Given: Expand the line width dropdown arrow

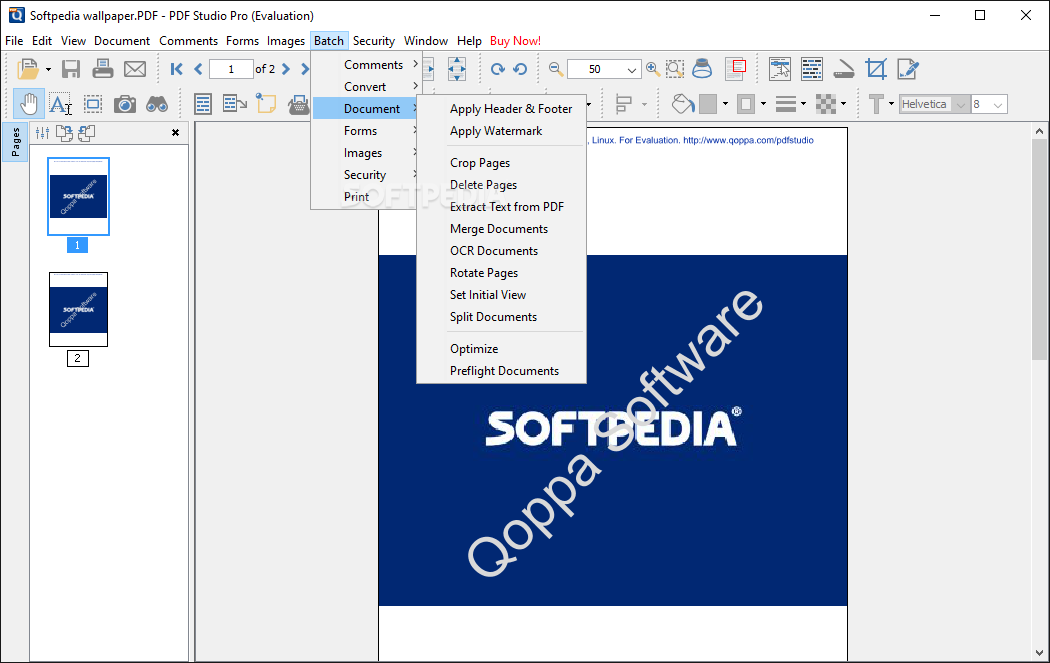Looking at the screenshot, I should tap(804, 104).
